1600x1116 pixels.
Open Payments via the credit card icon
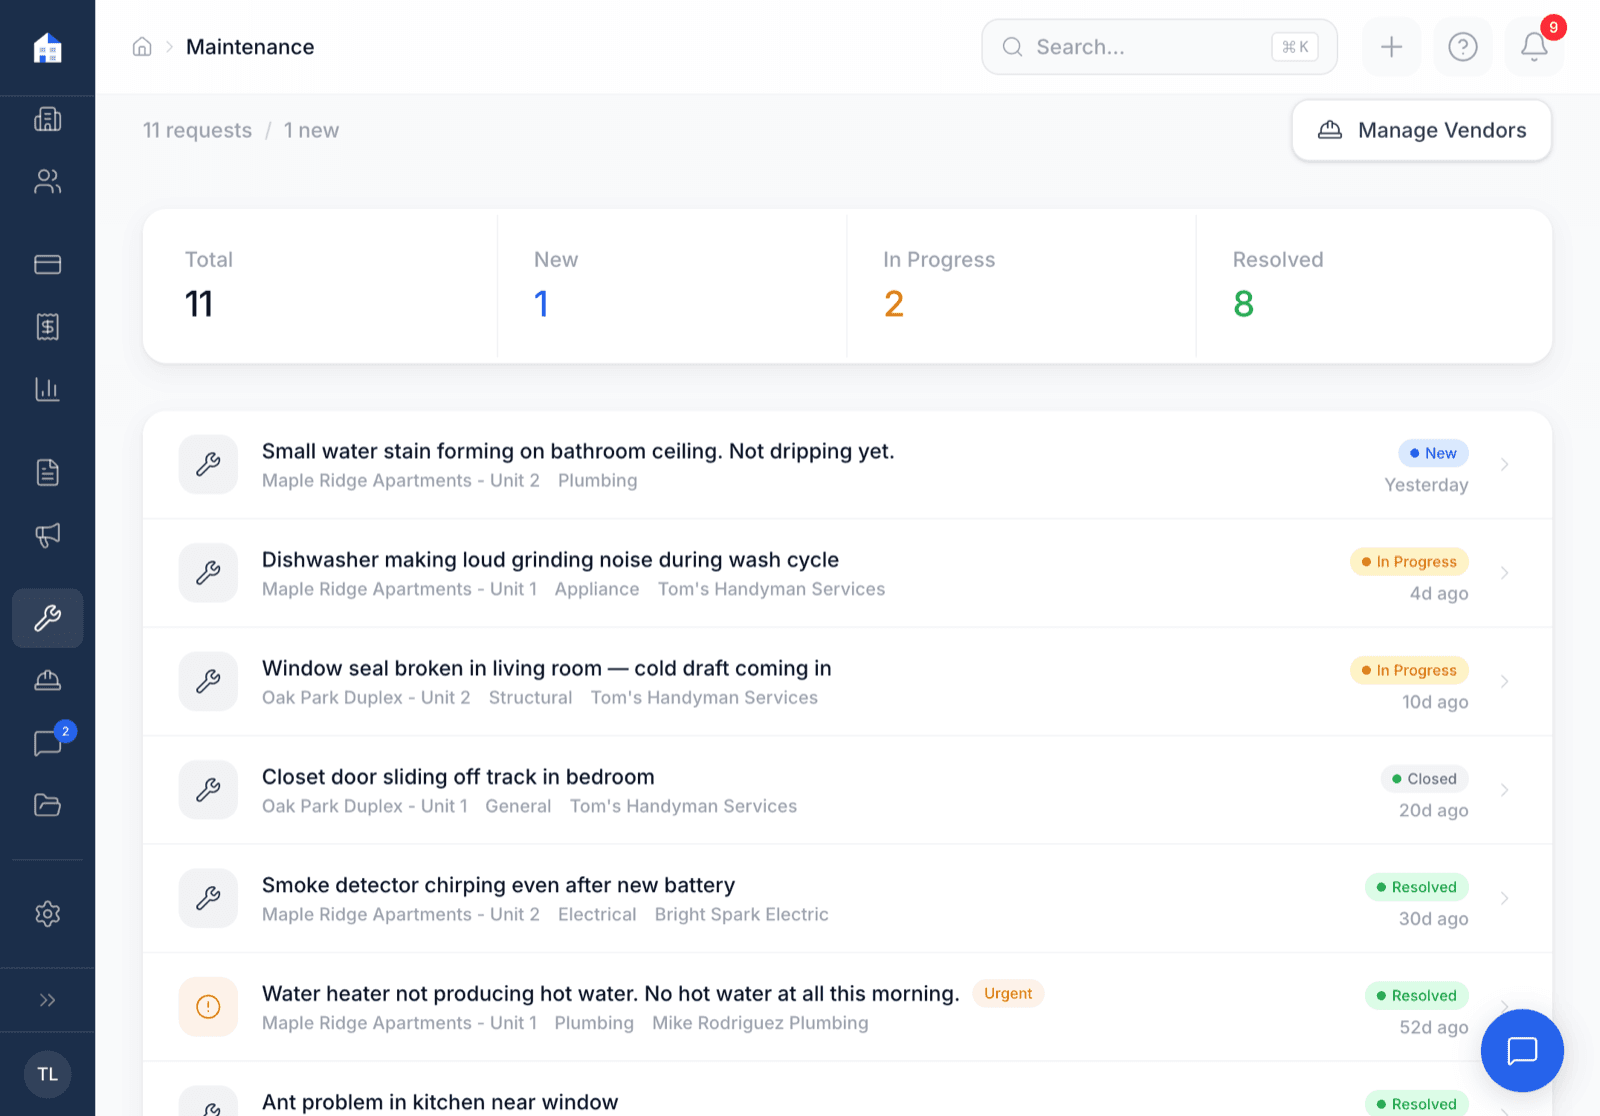click(47, 263)
